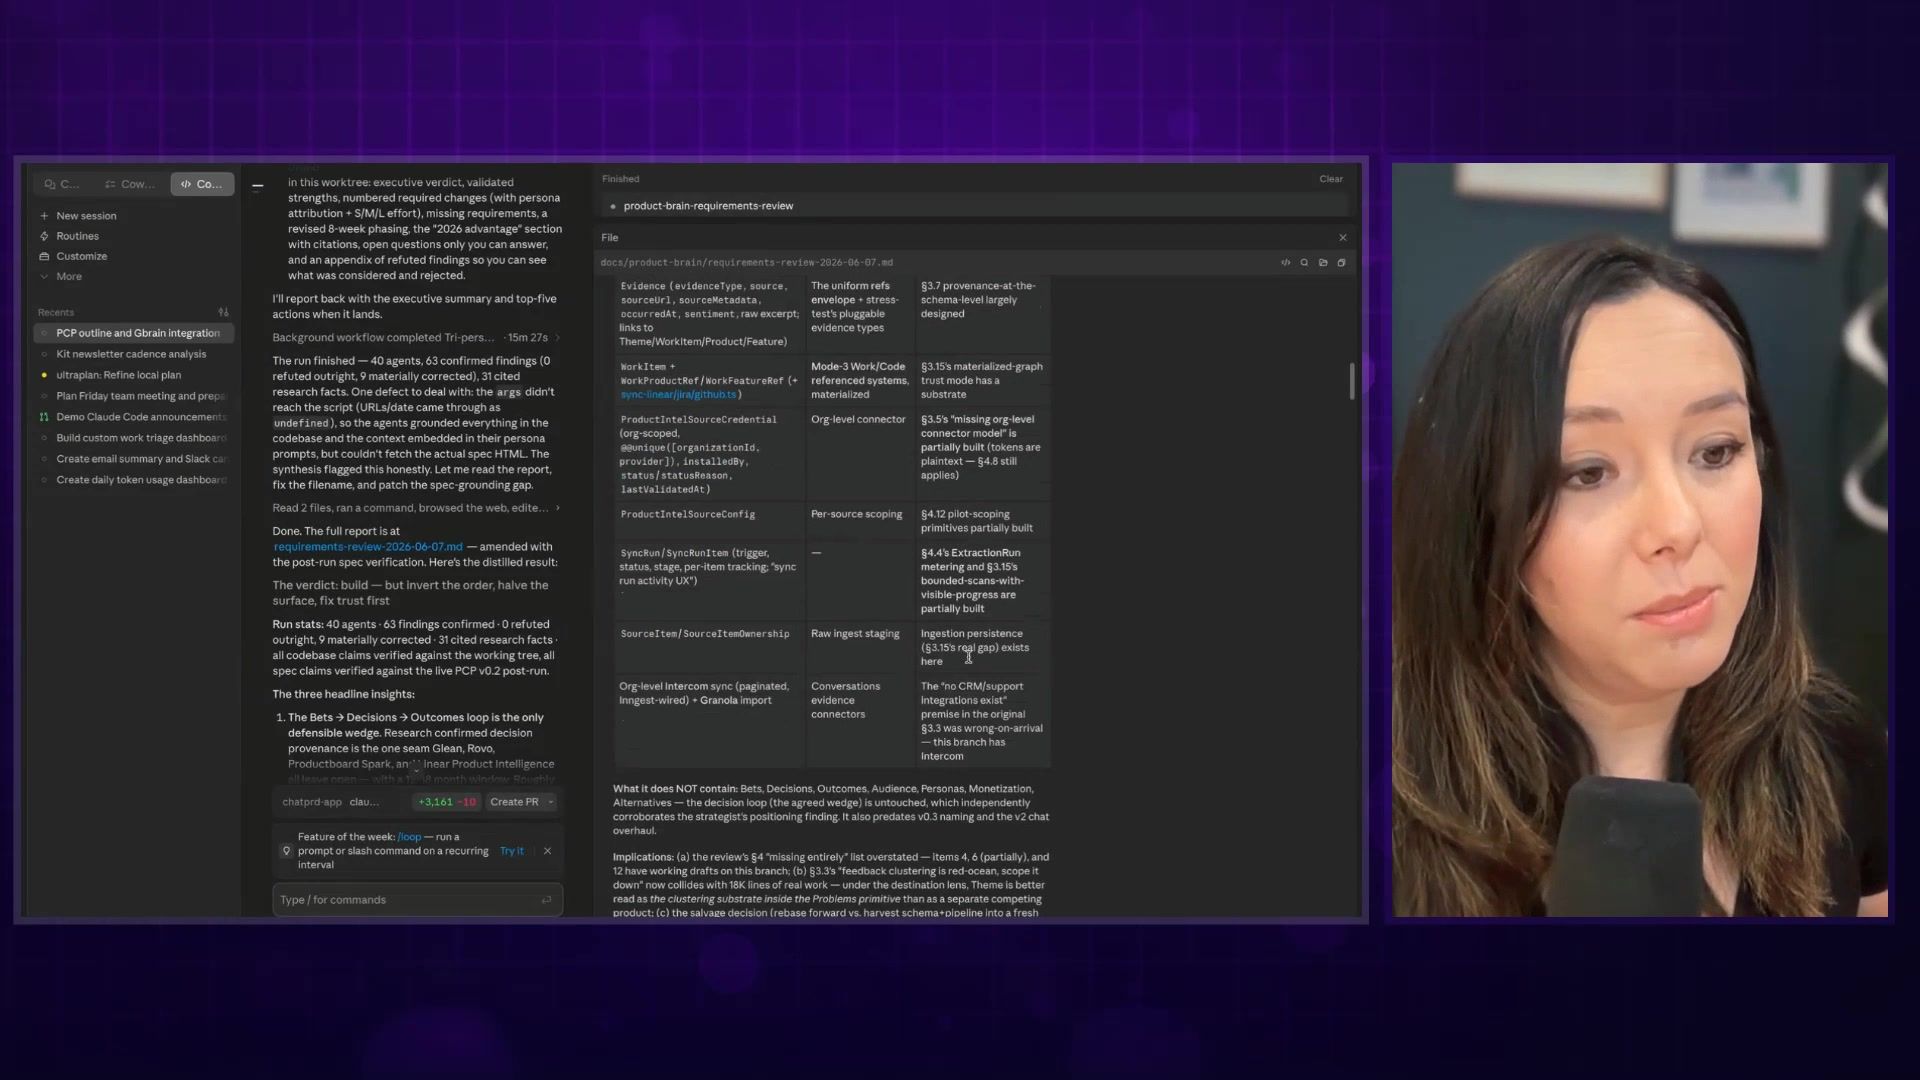This screenshot has height=1080, width=1920.
Task: Click 'The three headline insights:' heading
Action: pos(343,694)
